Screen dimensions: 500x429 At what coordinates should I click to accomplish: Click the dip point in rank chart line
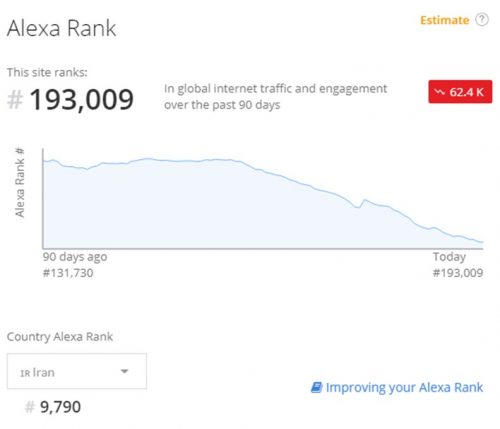(358, 207)
